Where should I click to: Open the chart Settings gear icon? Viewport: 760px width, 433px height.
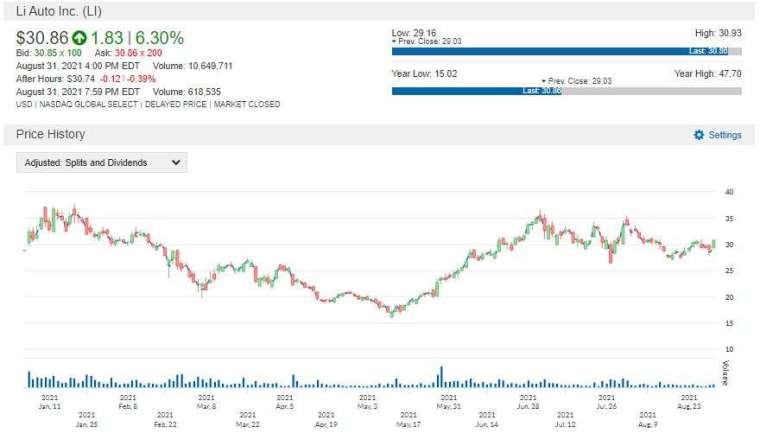698,135
